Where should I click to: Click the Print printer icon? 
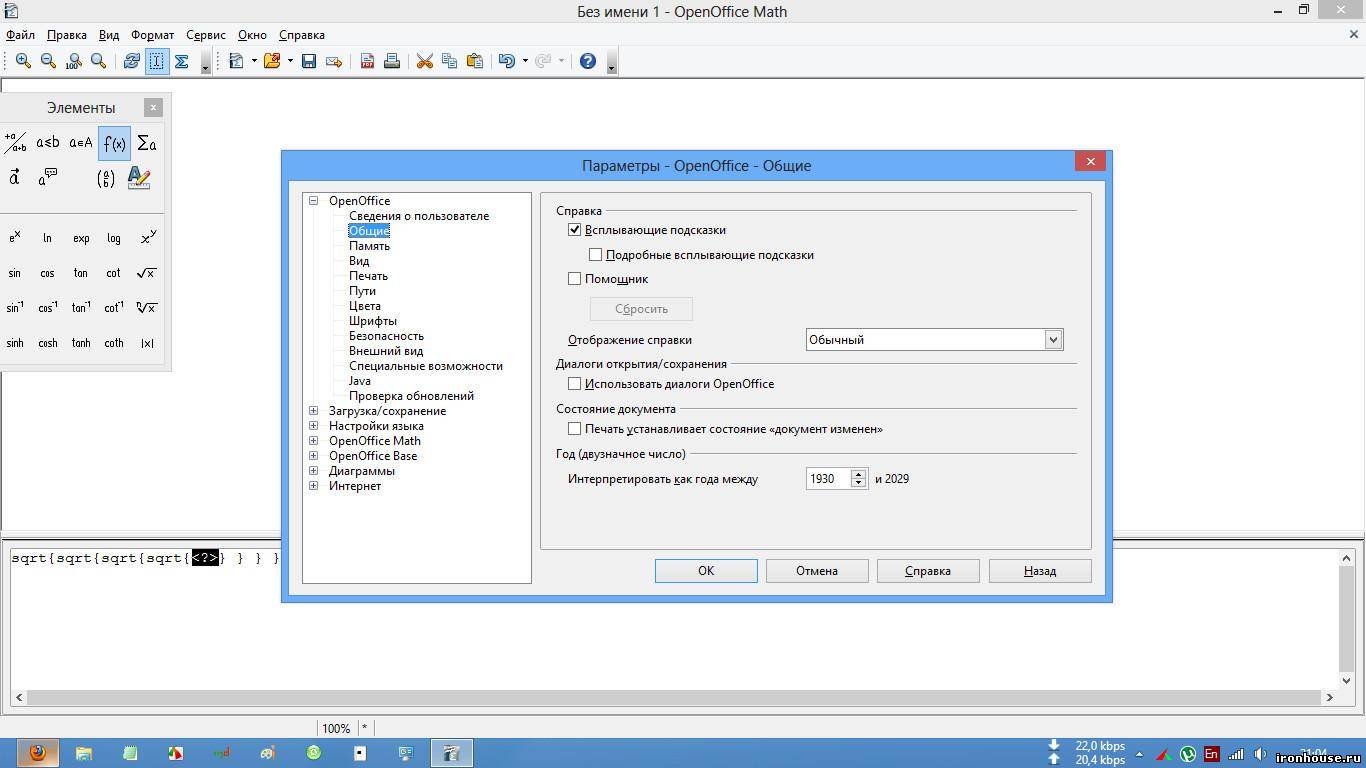coord(392,61)
